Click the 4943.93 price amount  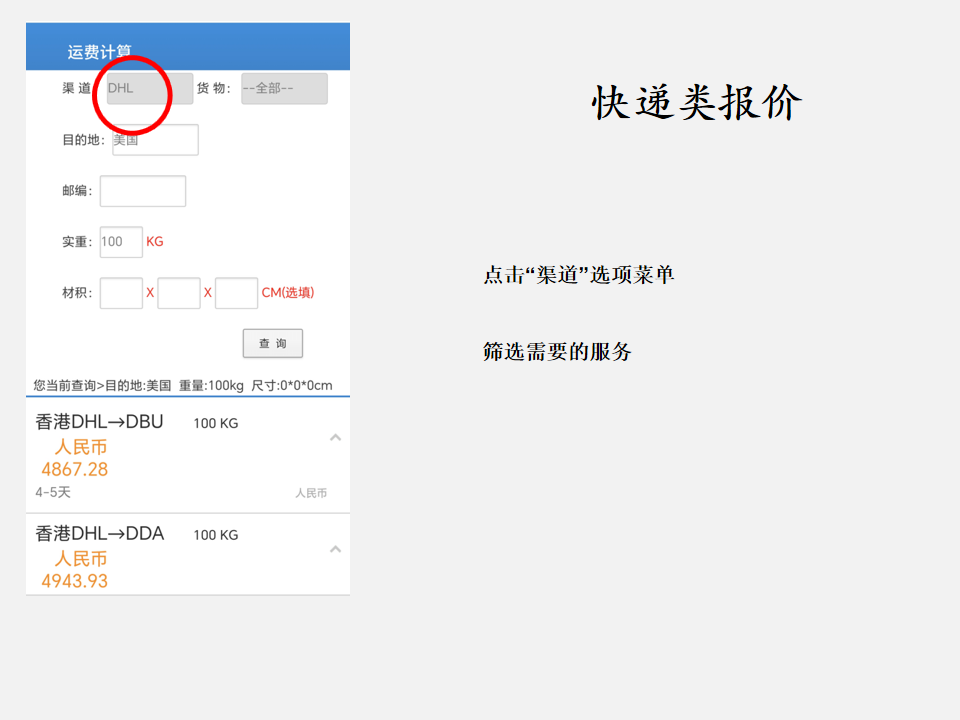[75, 581]
